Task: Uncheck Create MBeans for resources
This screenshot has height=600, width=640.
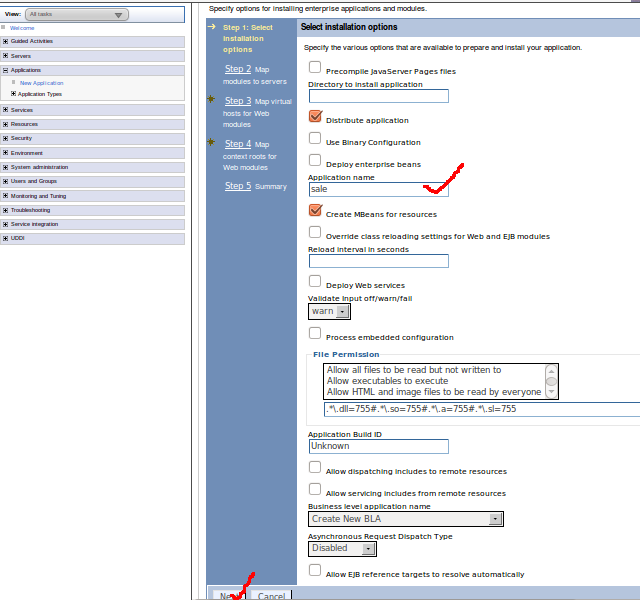Action: point(315,210)
